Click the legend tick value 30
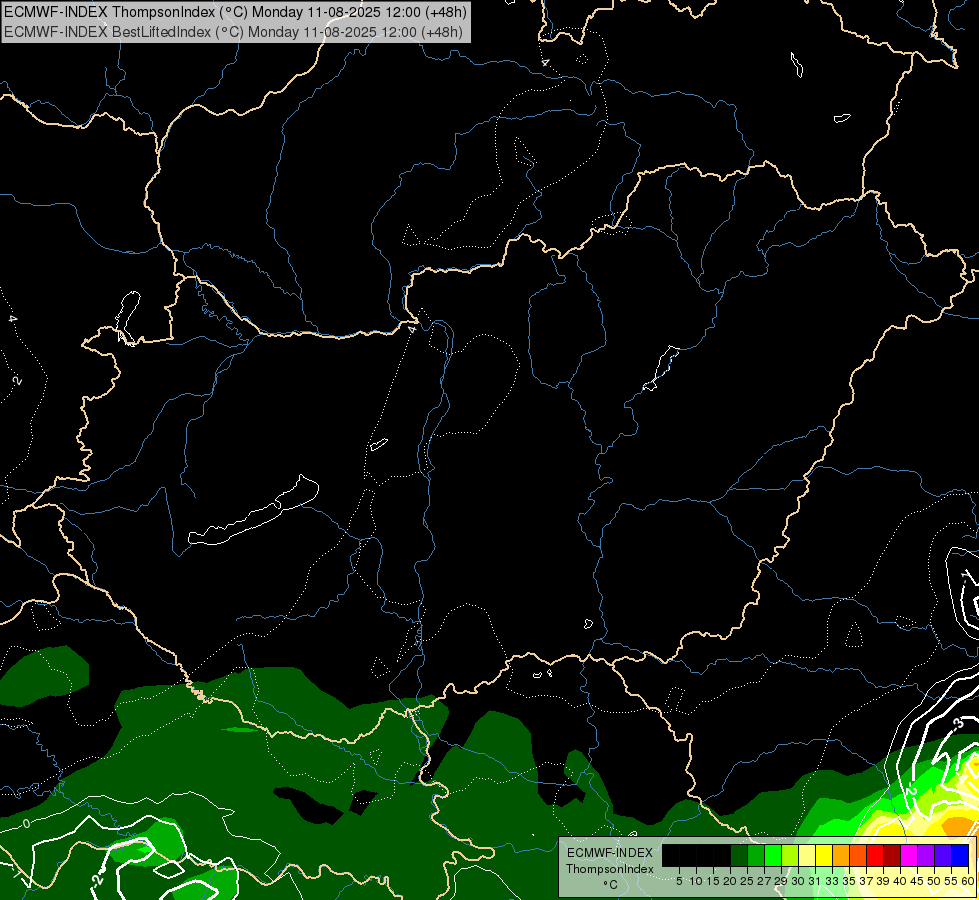The width and height of the screenshot is (979, 900). [798, 881]
